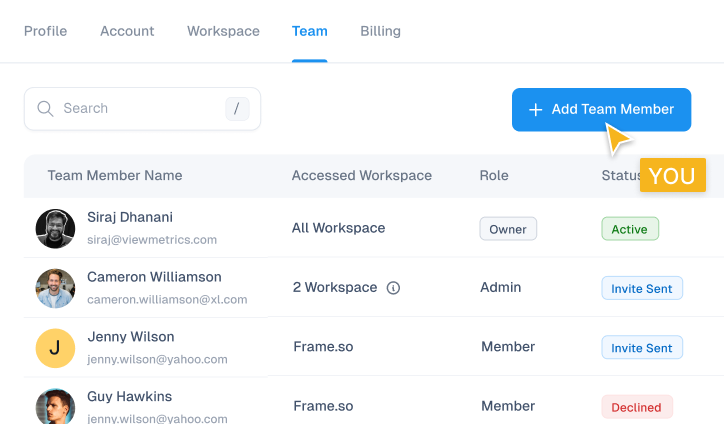Click Jenny Wilson's yellow J avatar
Image resolution: width=724 pixels, height=424 pixels.
pos(55,348)
